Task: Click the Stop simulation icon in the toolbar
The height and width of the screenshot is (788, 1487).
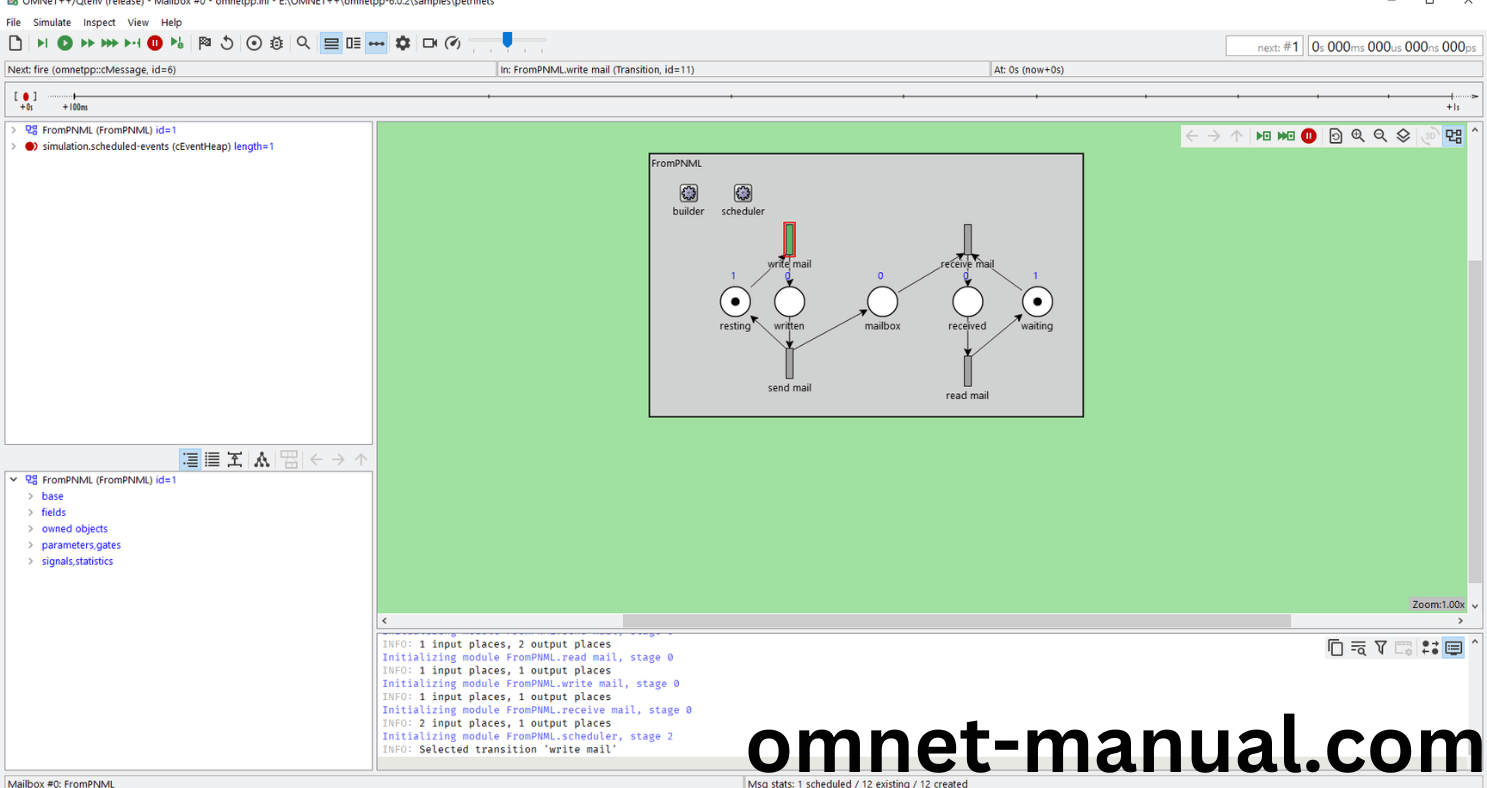Action: pos(155,43)
